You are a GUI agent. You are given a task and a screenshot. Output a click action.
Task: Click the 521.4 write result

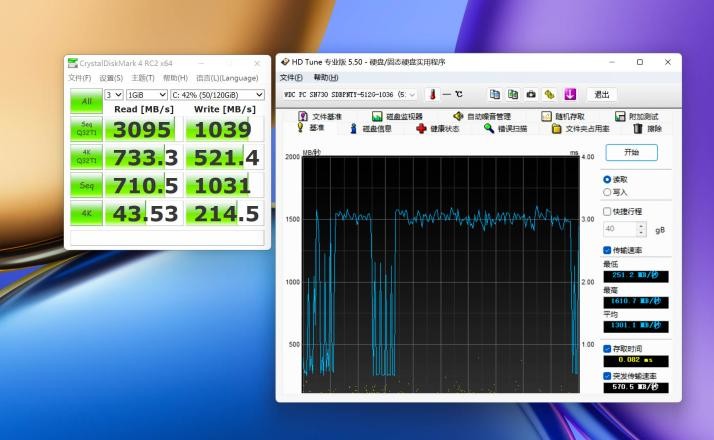pyautogui.click(x=224, y=158)
